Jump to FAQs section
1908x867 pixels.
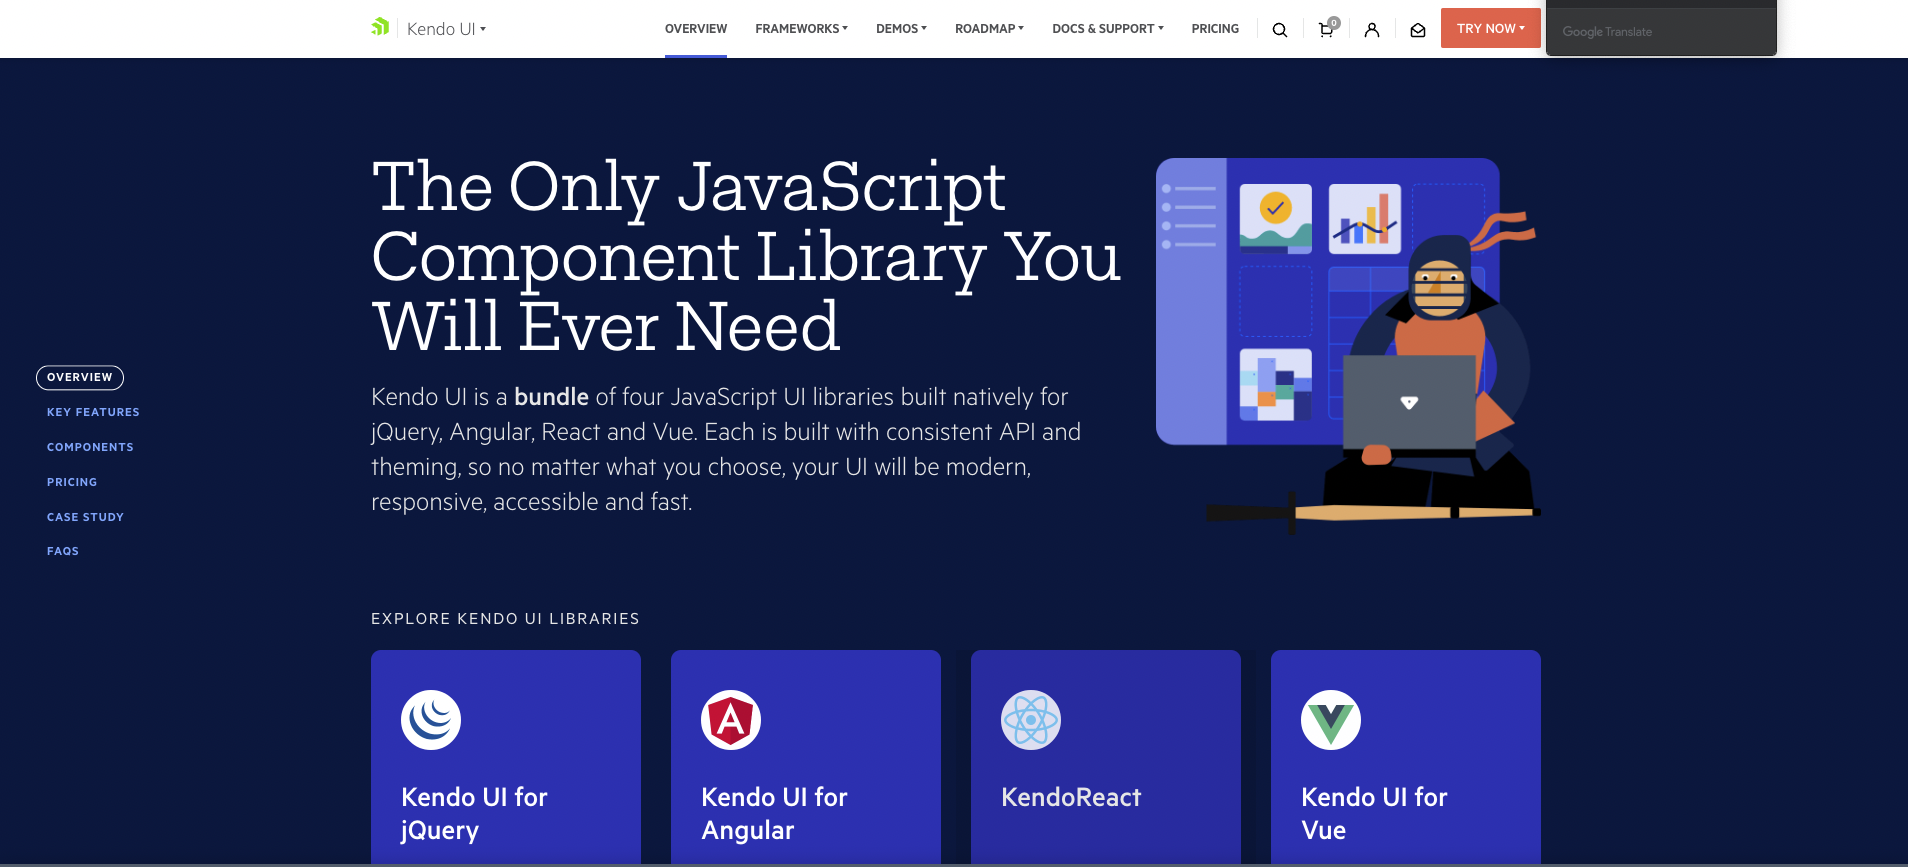pos(63,551)
